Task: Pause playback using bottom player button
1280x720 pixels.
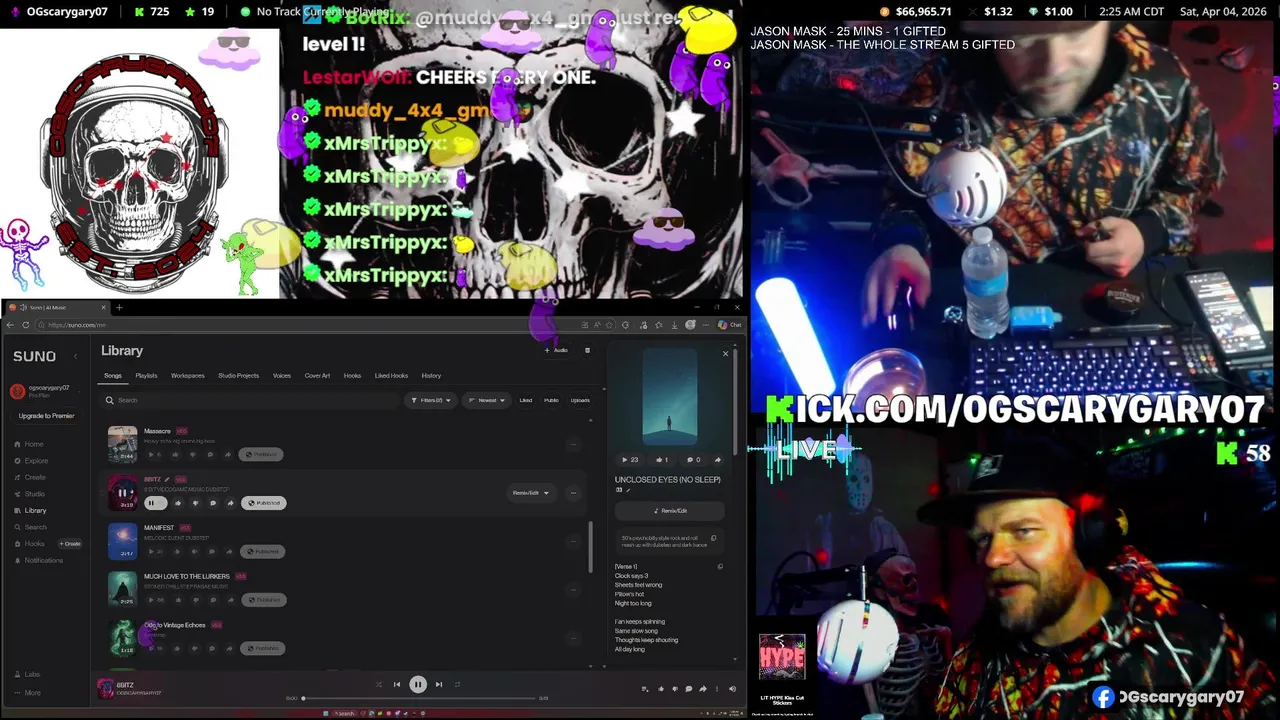Action: 418,684
